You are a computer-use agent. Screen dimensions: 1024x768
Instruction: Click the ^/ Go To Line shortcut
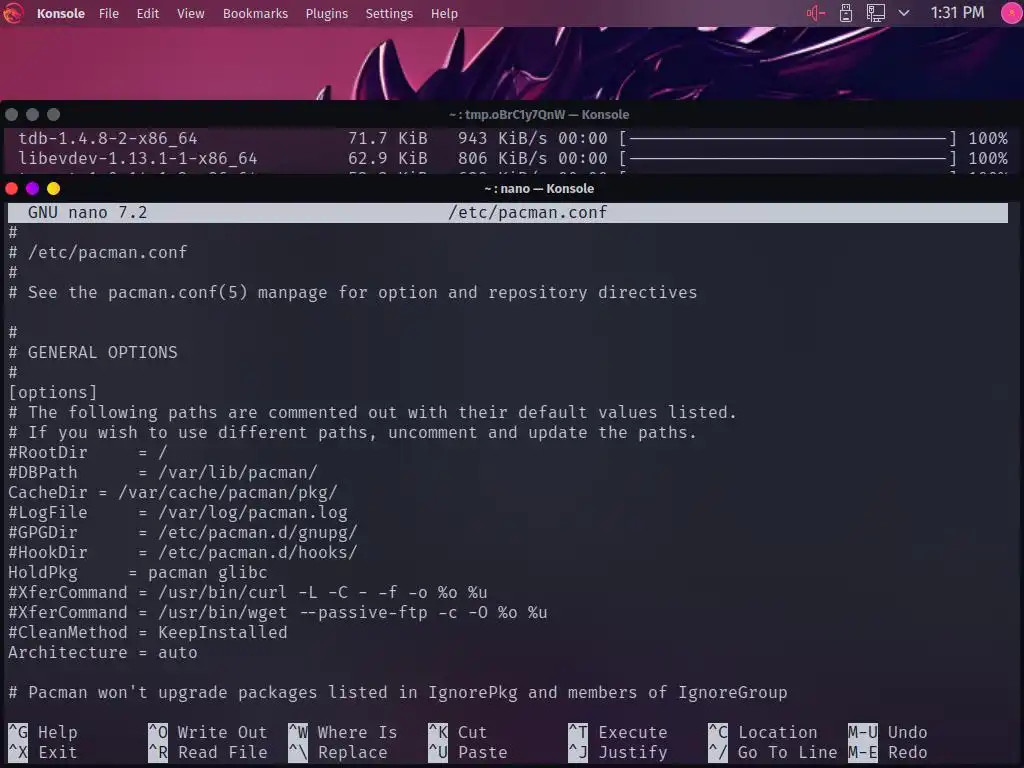tap(773, 752)
